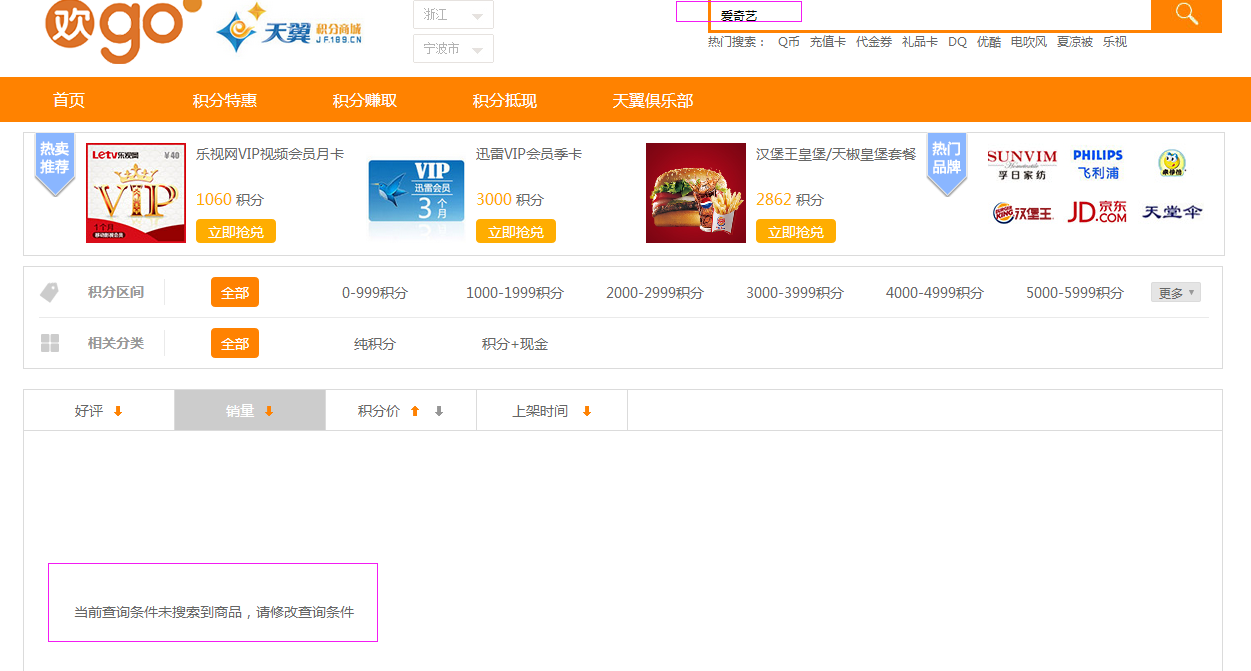Screen dimensions: 1251x671
Task: Open the yellow cartoon mascot brand logo
Action: tap(1172, 164)
